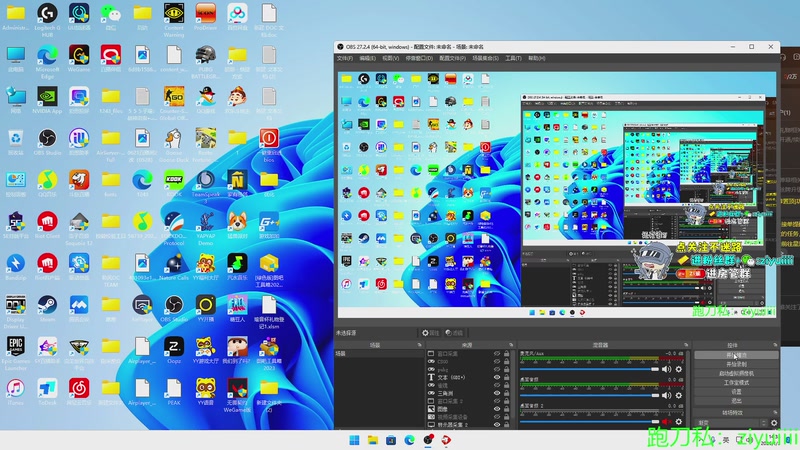Toggle lock on the 文本 (GDI+) source
The width and height of the screenshot is (800, 450).
pos(507,377)
